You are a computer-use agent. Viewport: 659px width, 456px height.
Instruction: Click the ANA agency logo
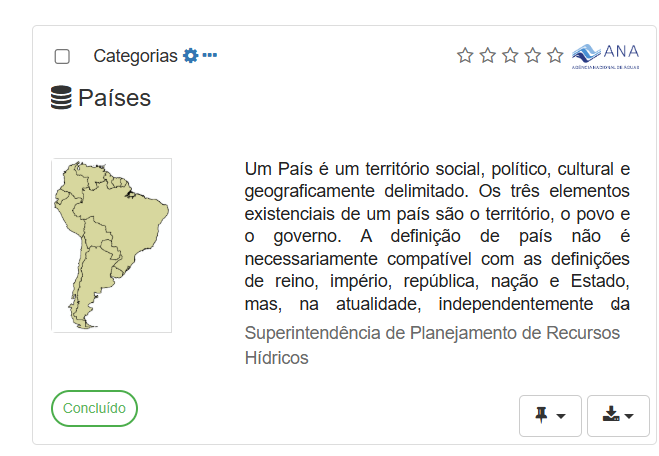[x=605, y=56]
